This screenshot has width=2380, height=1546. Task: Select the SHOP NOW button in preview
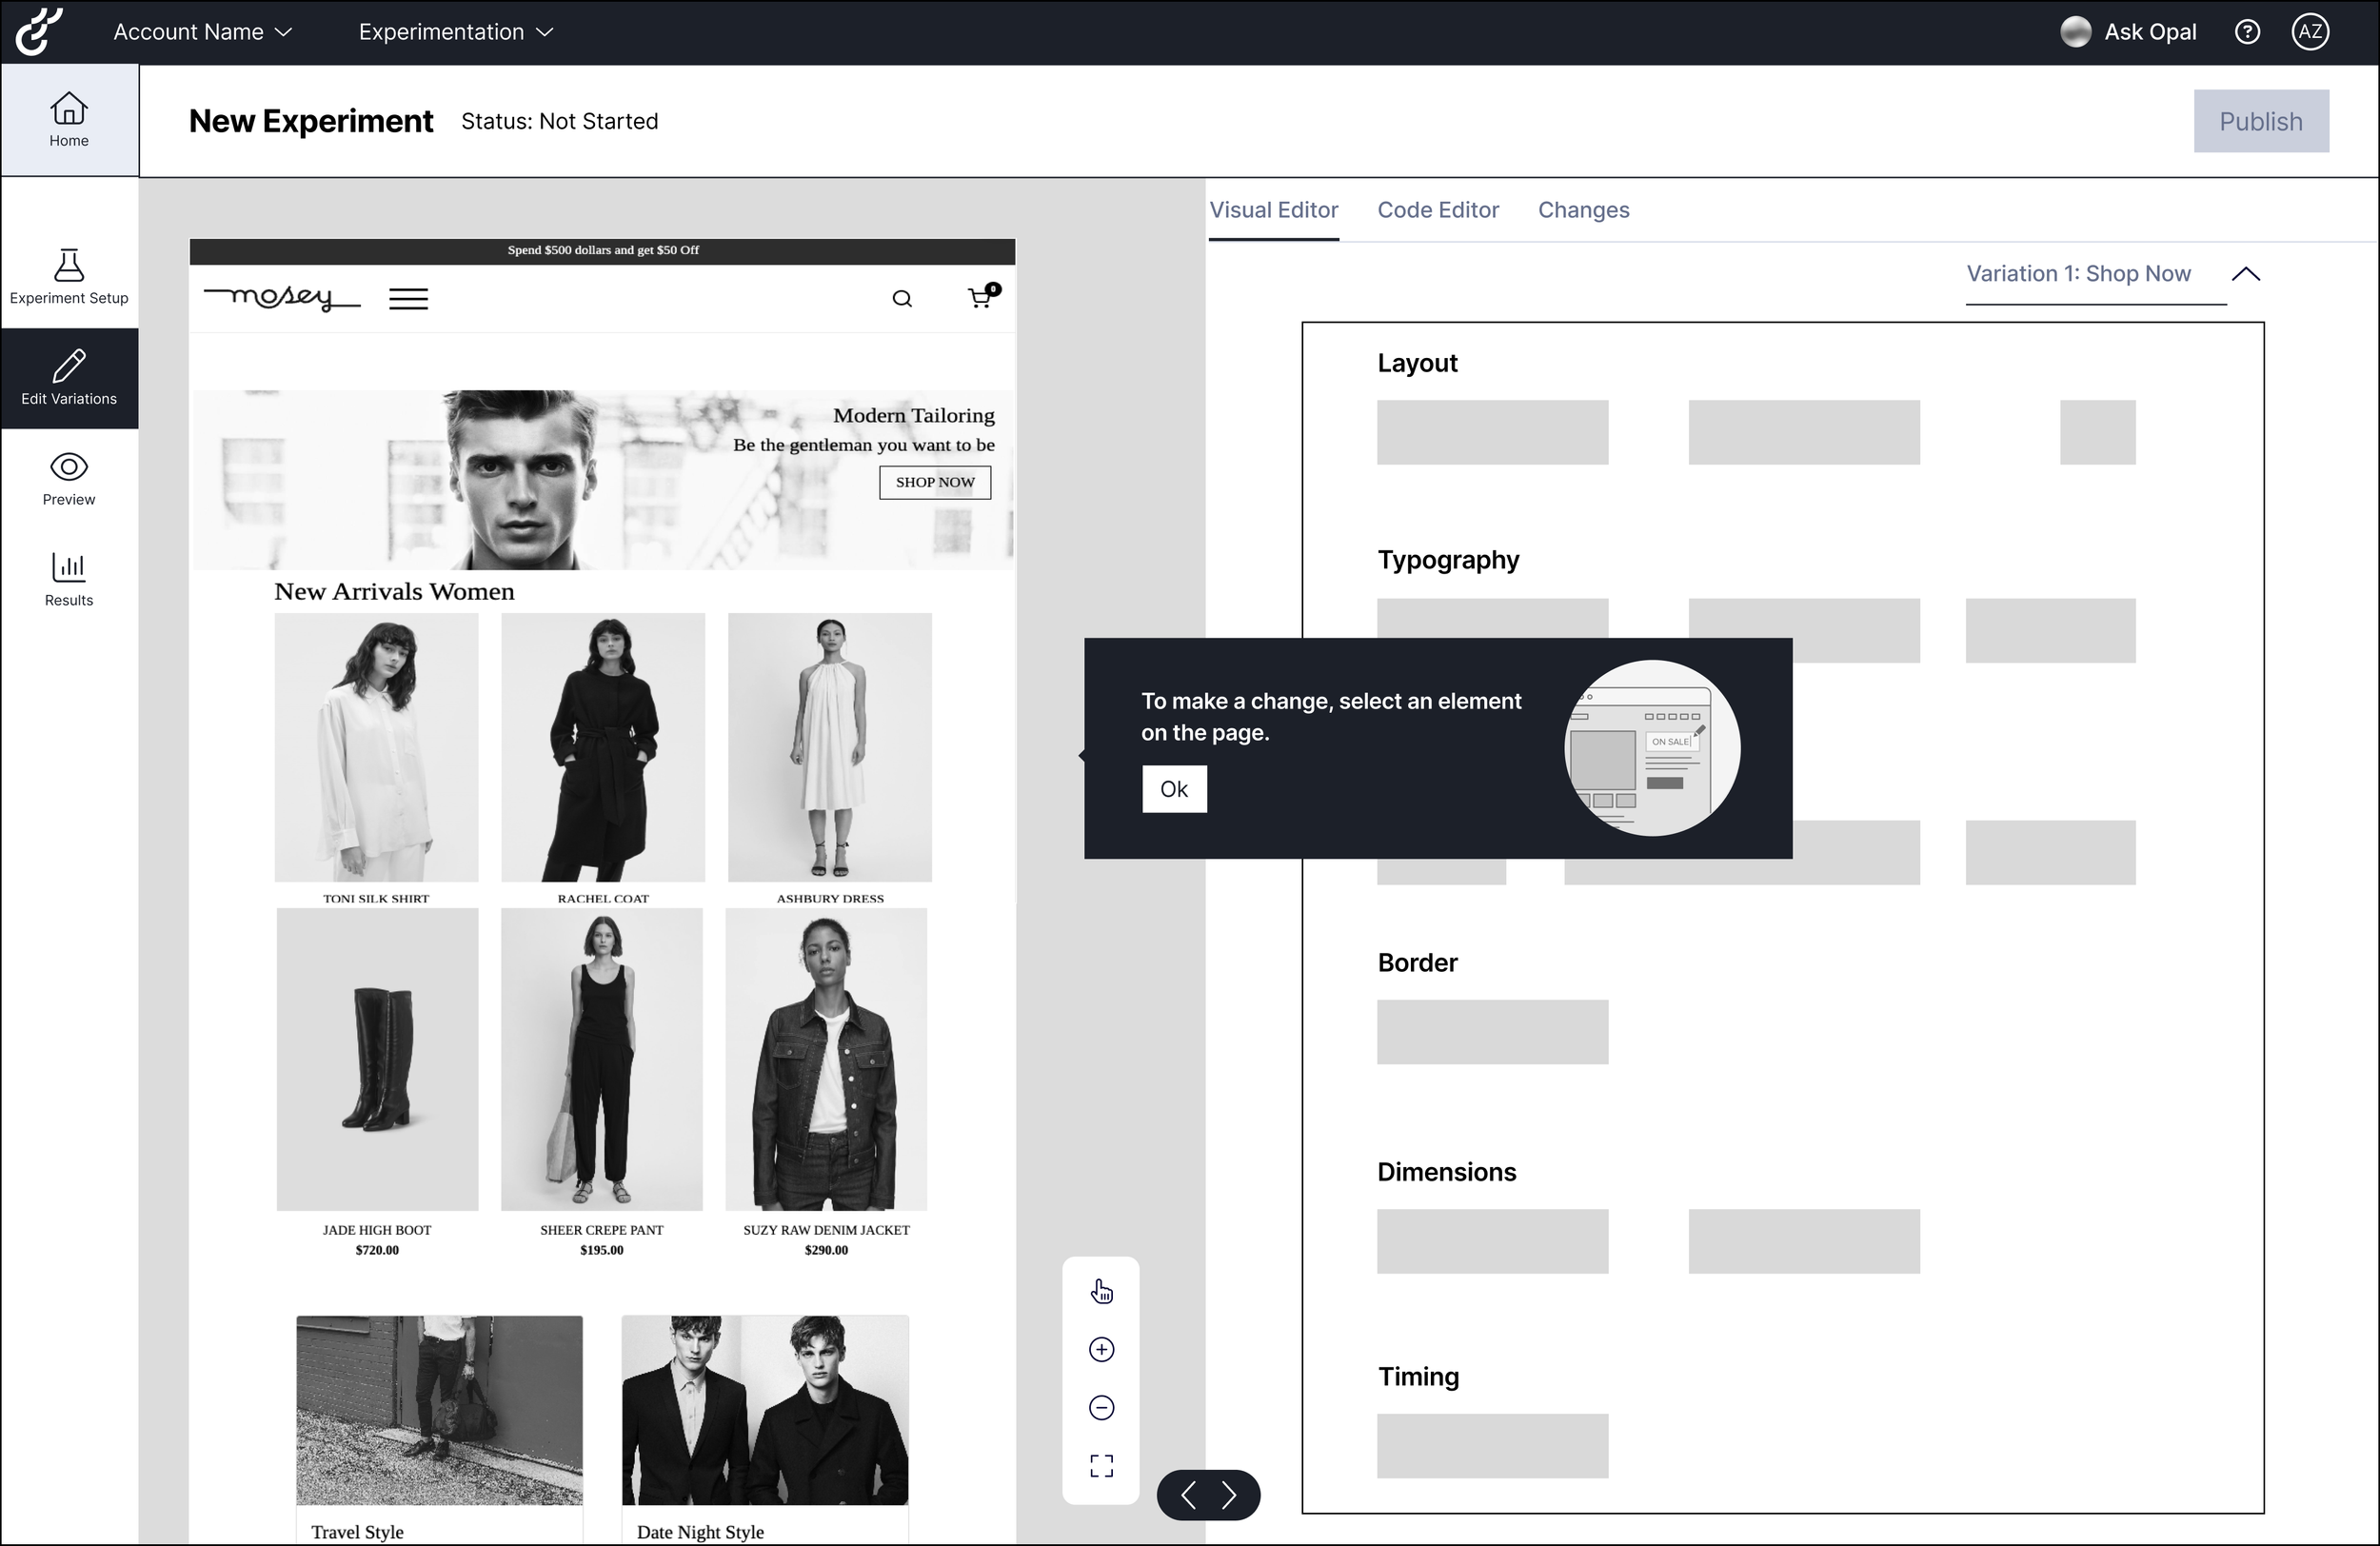click(935, 482)
